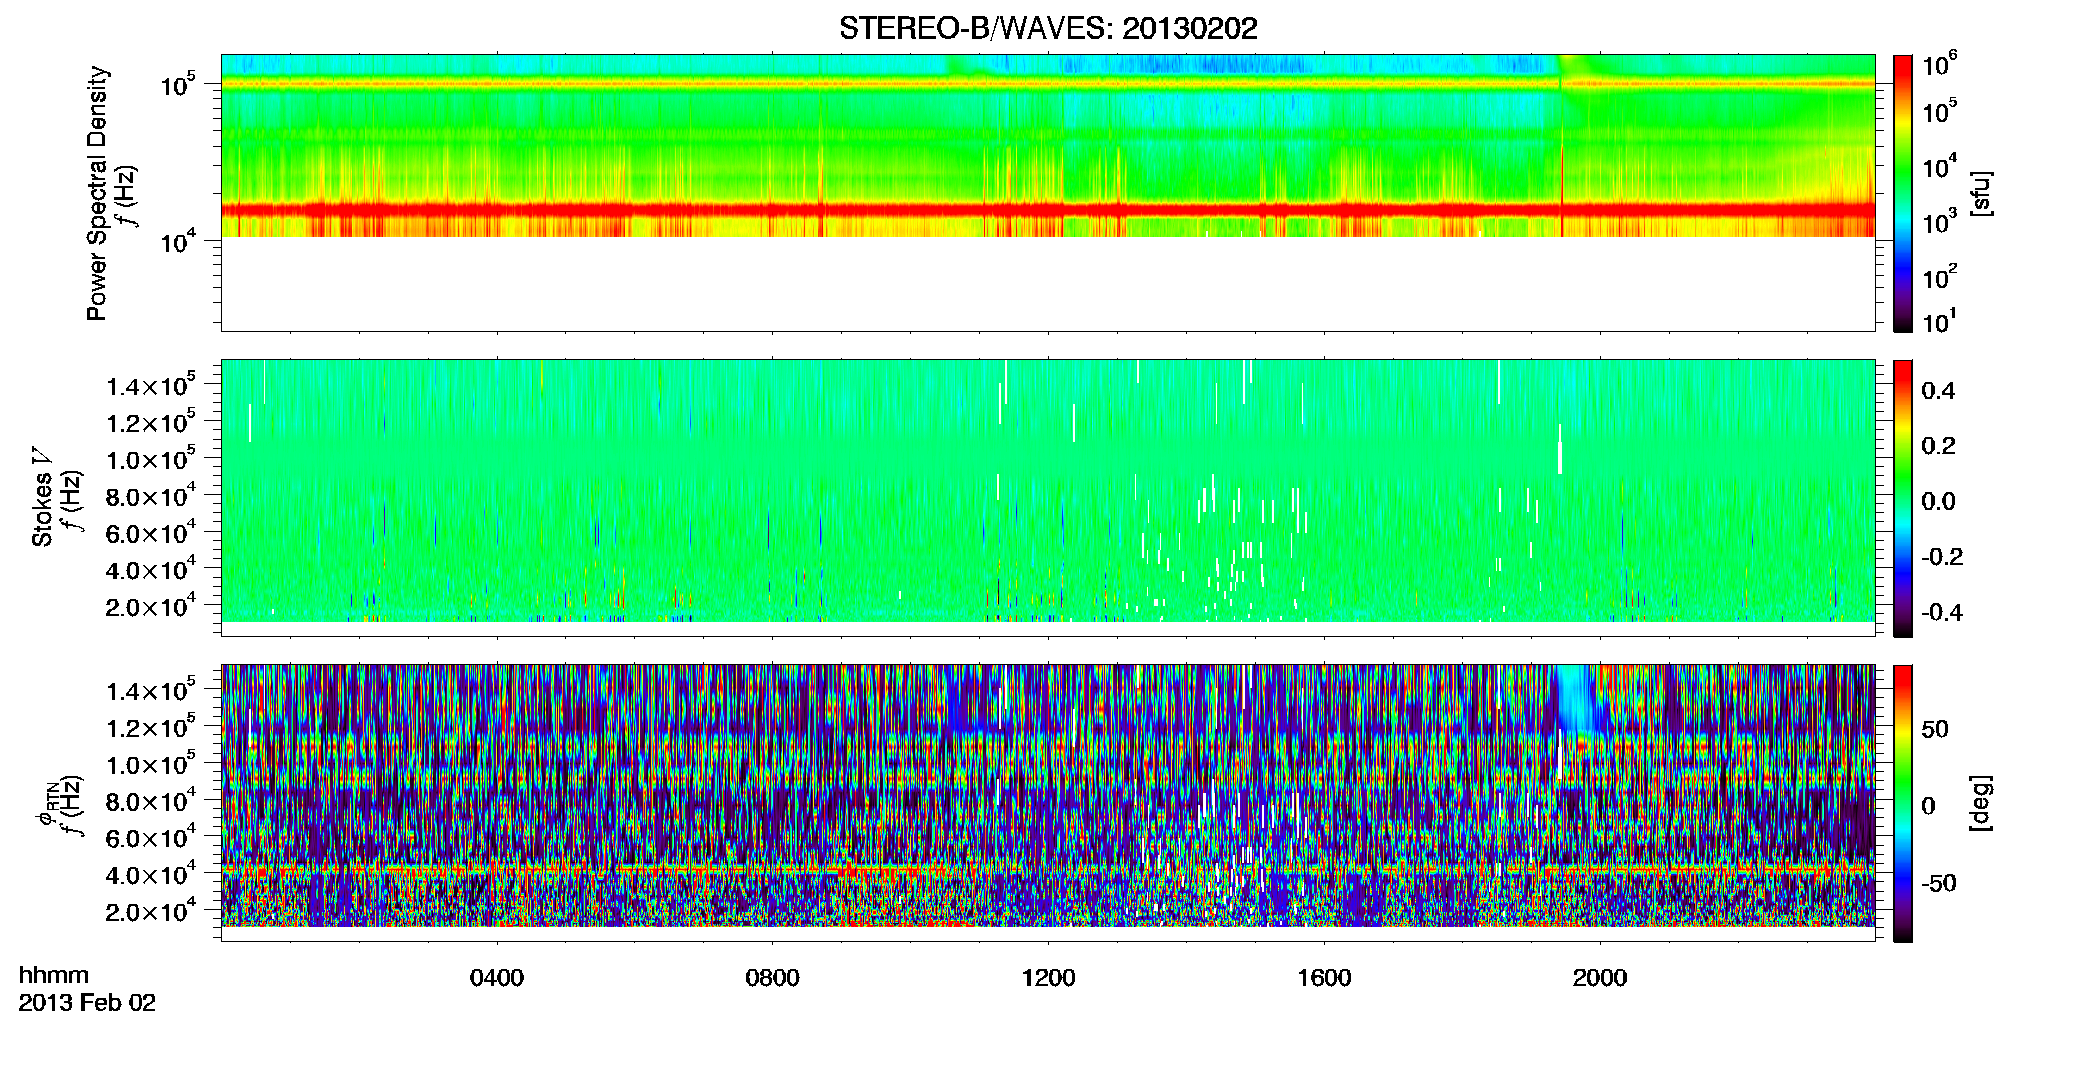
Task: Click the power spectral density sfu color bar
Action: pyautogui.click(x=1903, y=193)
